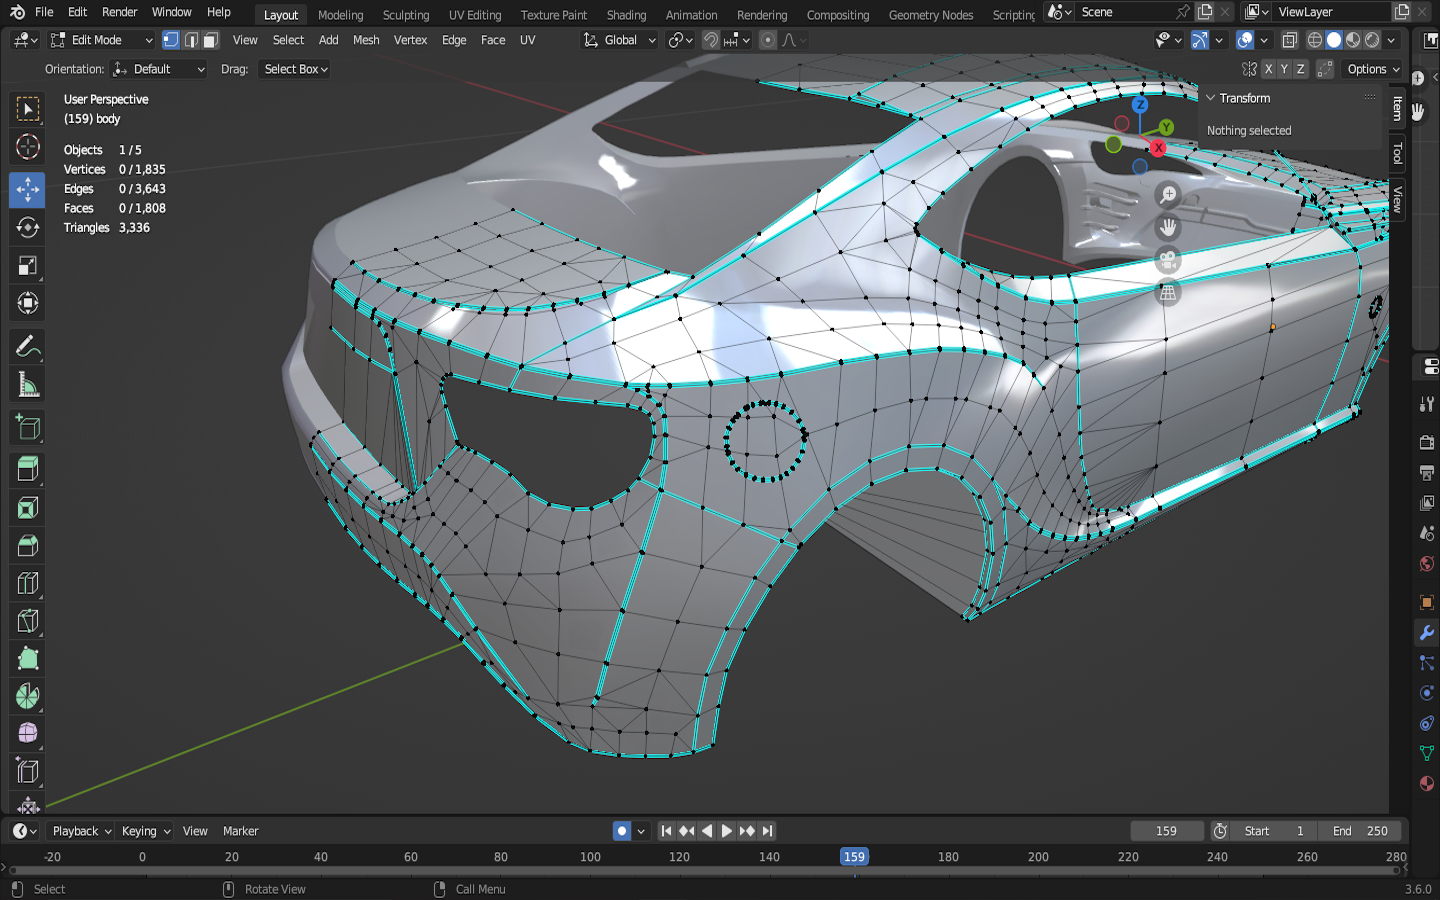Select the Select Box tool icon
Image resolution: width=1440 pixels, height=900 pixels.
click(27, 109)
